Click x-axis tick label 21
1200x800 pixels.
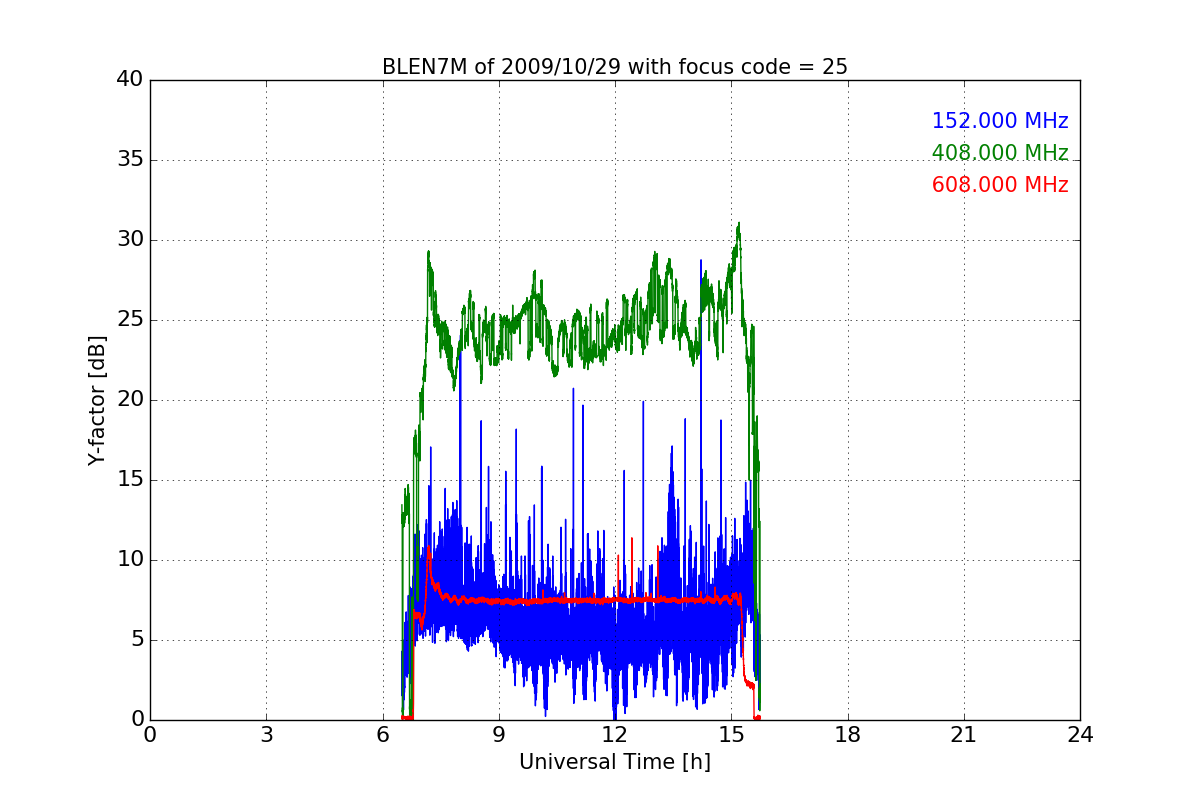(x=964, y=735)
